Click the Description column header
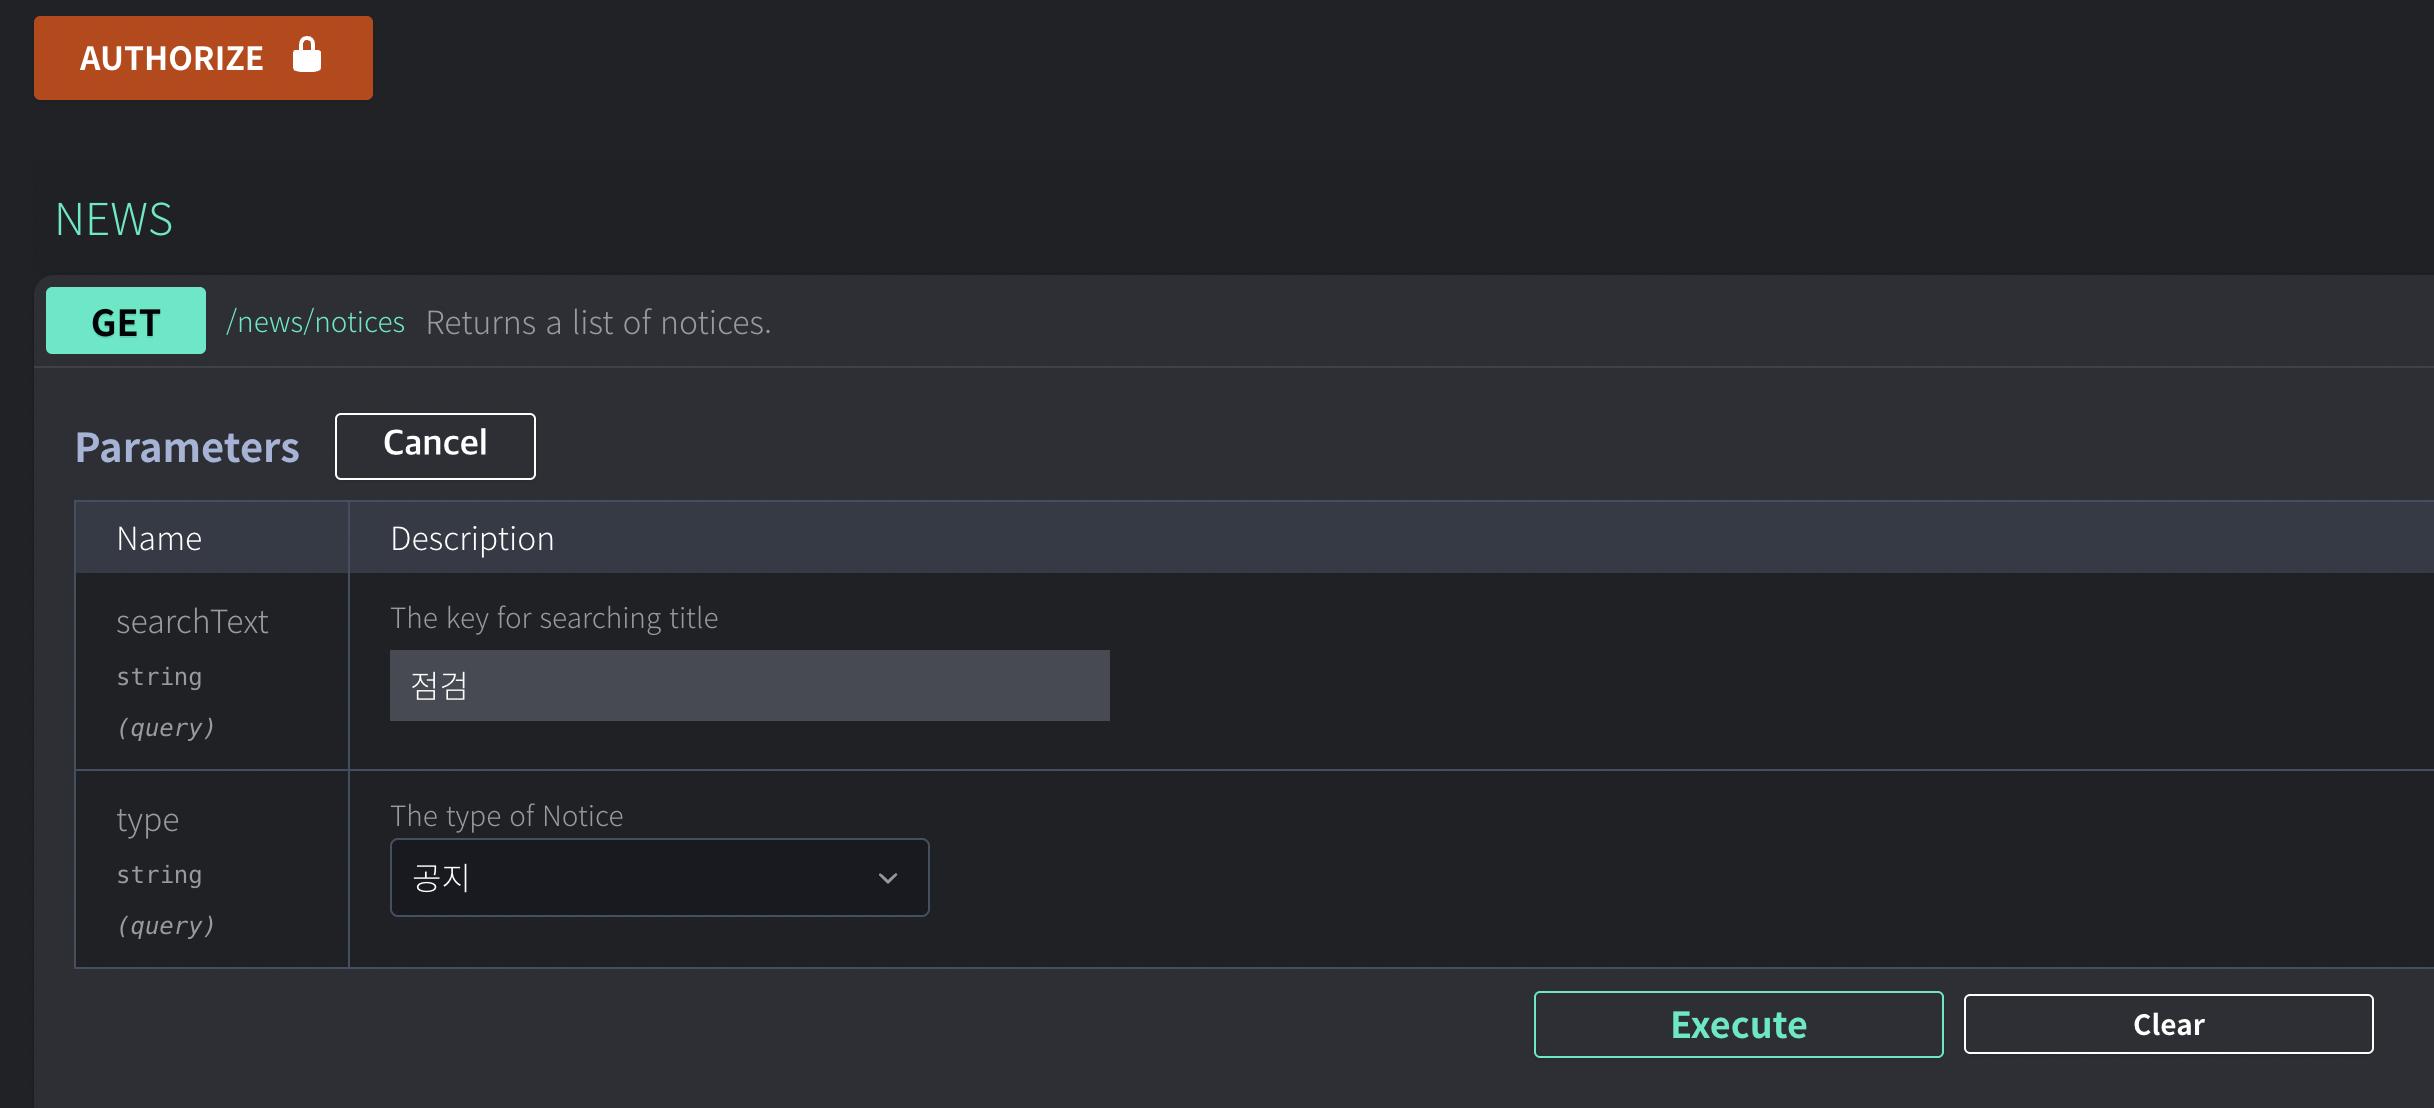The height and width of the screenshot is (1108, 2434). [471, 537]
